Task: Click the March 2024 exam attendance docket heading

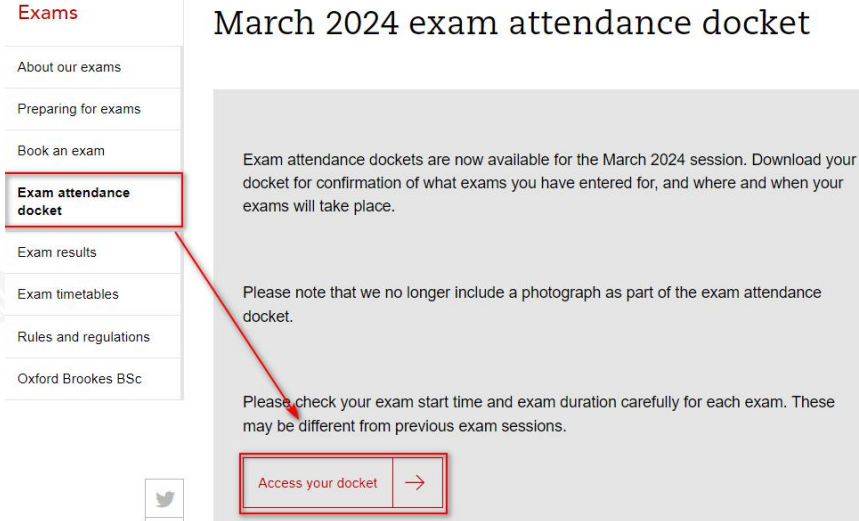Action: click(x=511, y=22)
